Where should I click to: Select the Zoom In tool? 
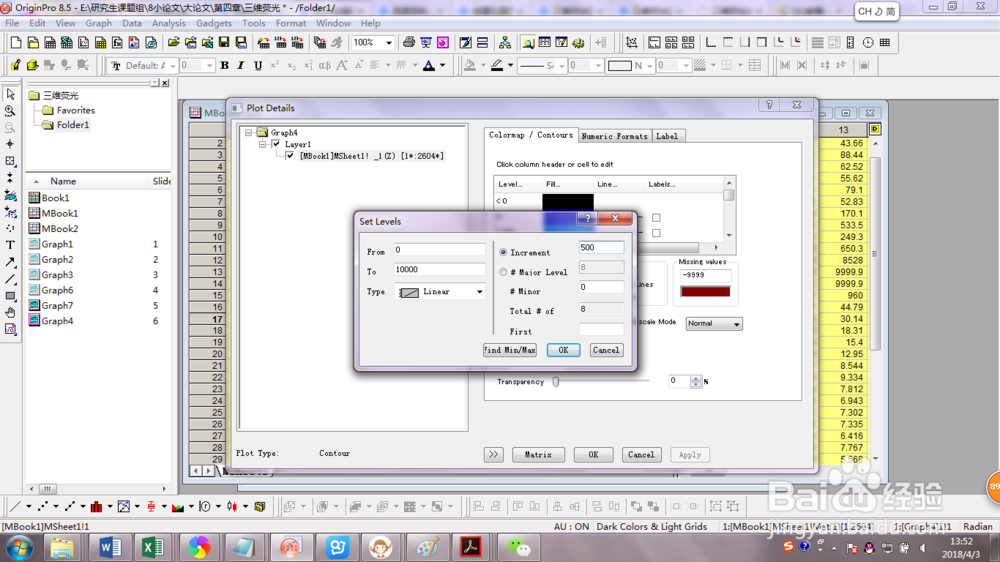tap(10, 111)
